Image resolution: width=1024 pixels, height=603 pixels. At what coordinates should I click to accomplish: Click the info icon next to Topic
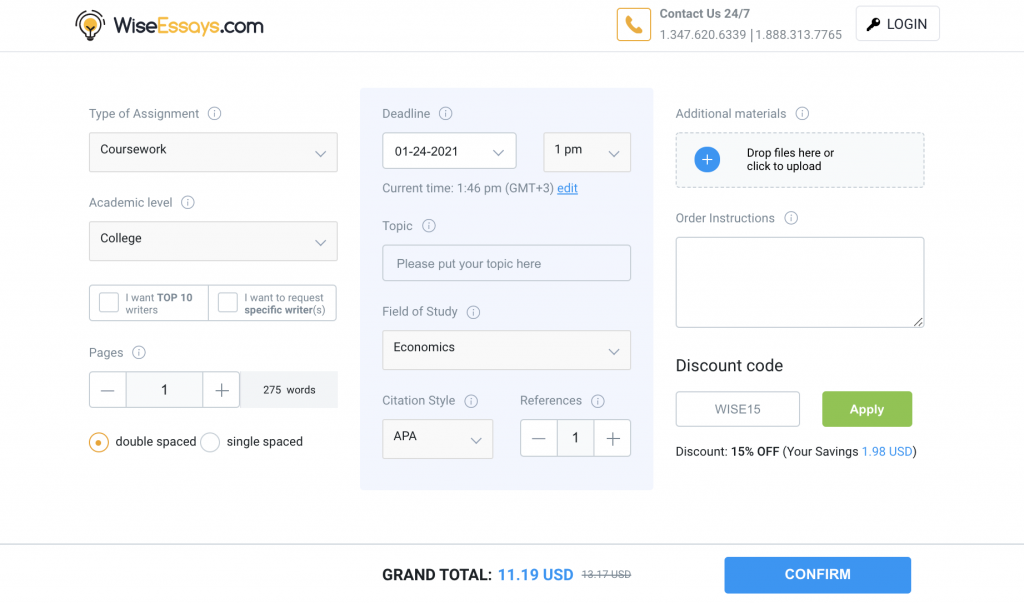[x=428, y=226]
